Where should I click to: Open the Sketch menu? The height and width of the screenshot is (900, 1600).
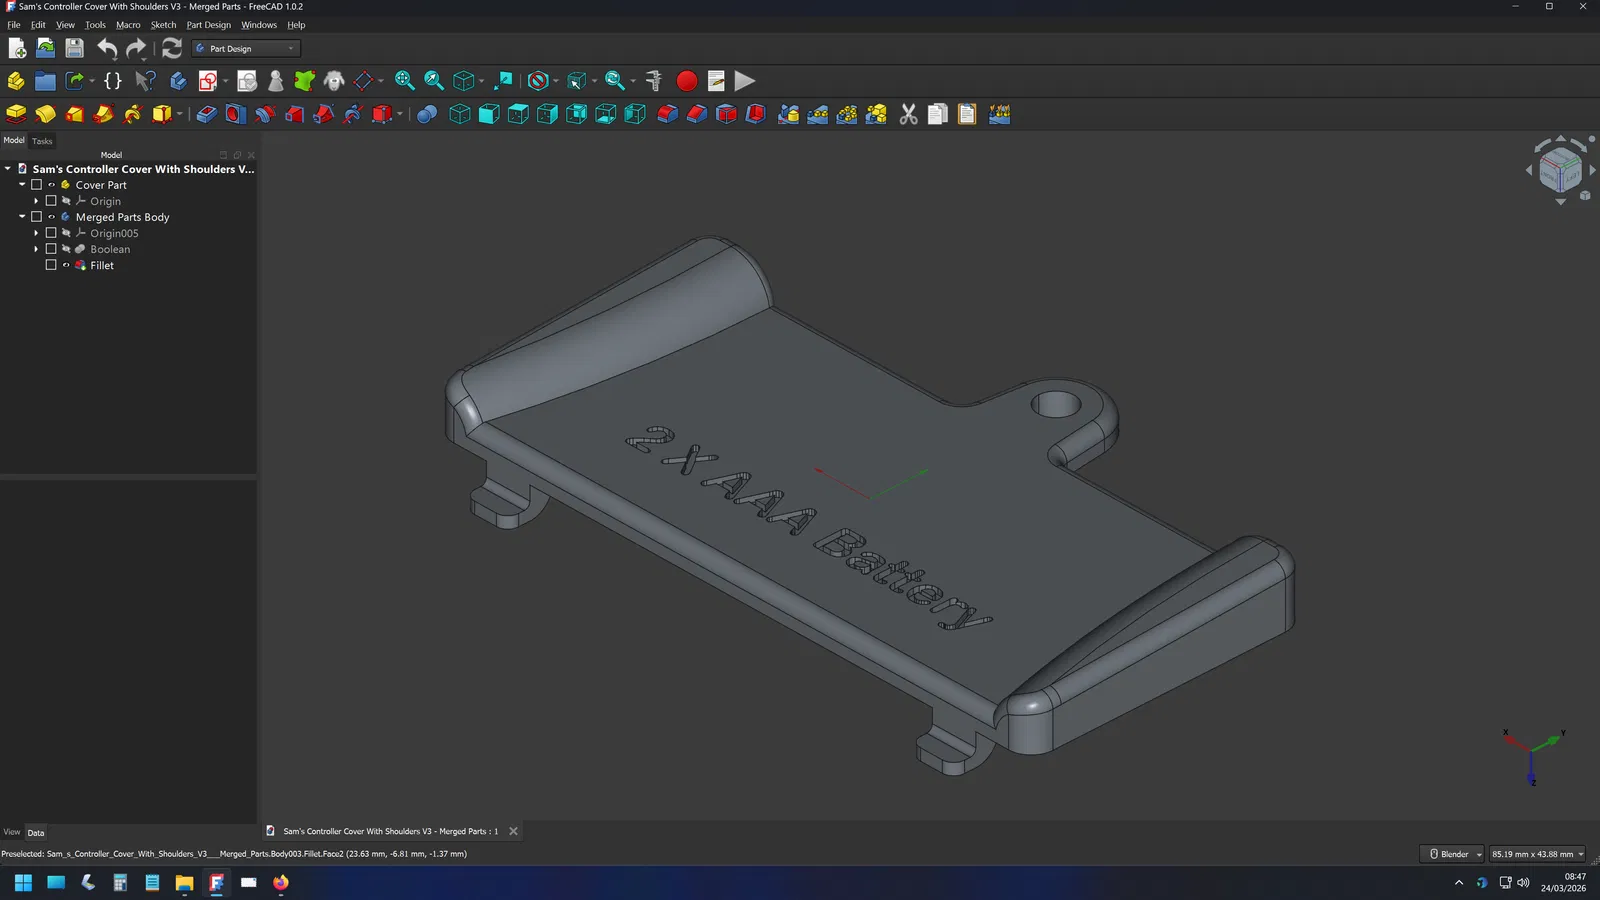[x=163, y=25]
